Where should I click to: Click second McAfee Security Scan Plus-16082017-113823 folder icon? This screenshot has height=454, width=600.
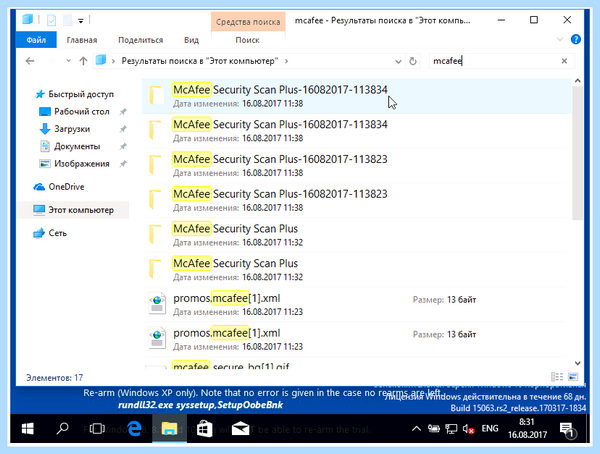pyautogui.click(x=157, y=200)
